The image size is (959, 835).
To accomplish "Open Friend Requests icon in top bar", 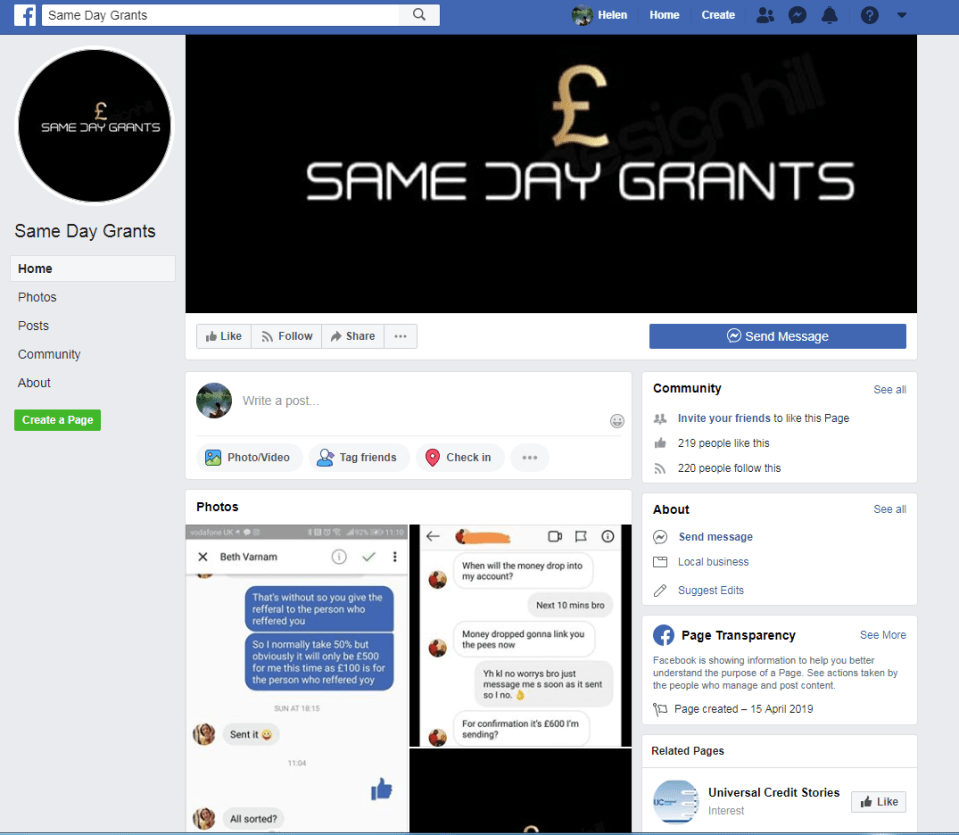I will [x=765, y=15].
